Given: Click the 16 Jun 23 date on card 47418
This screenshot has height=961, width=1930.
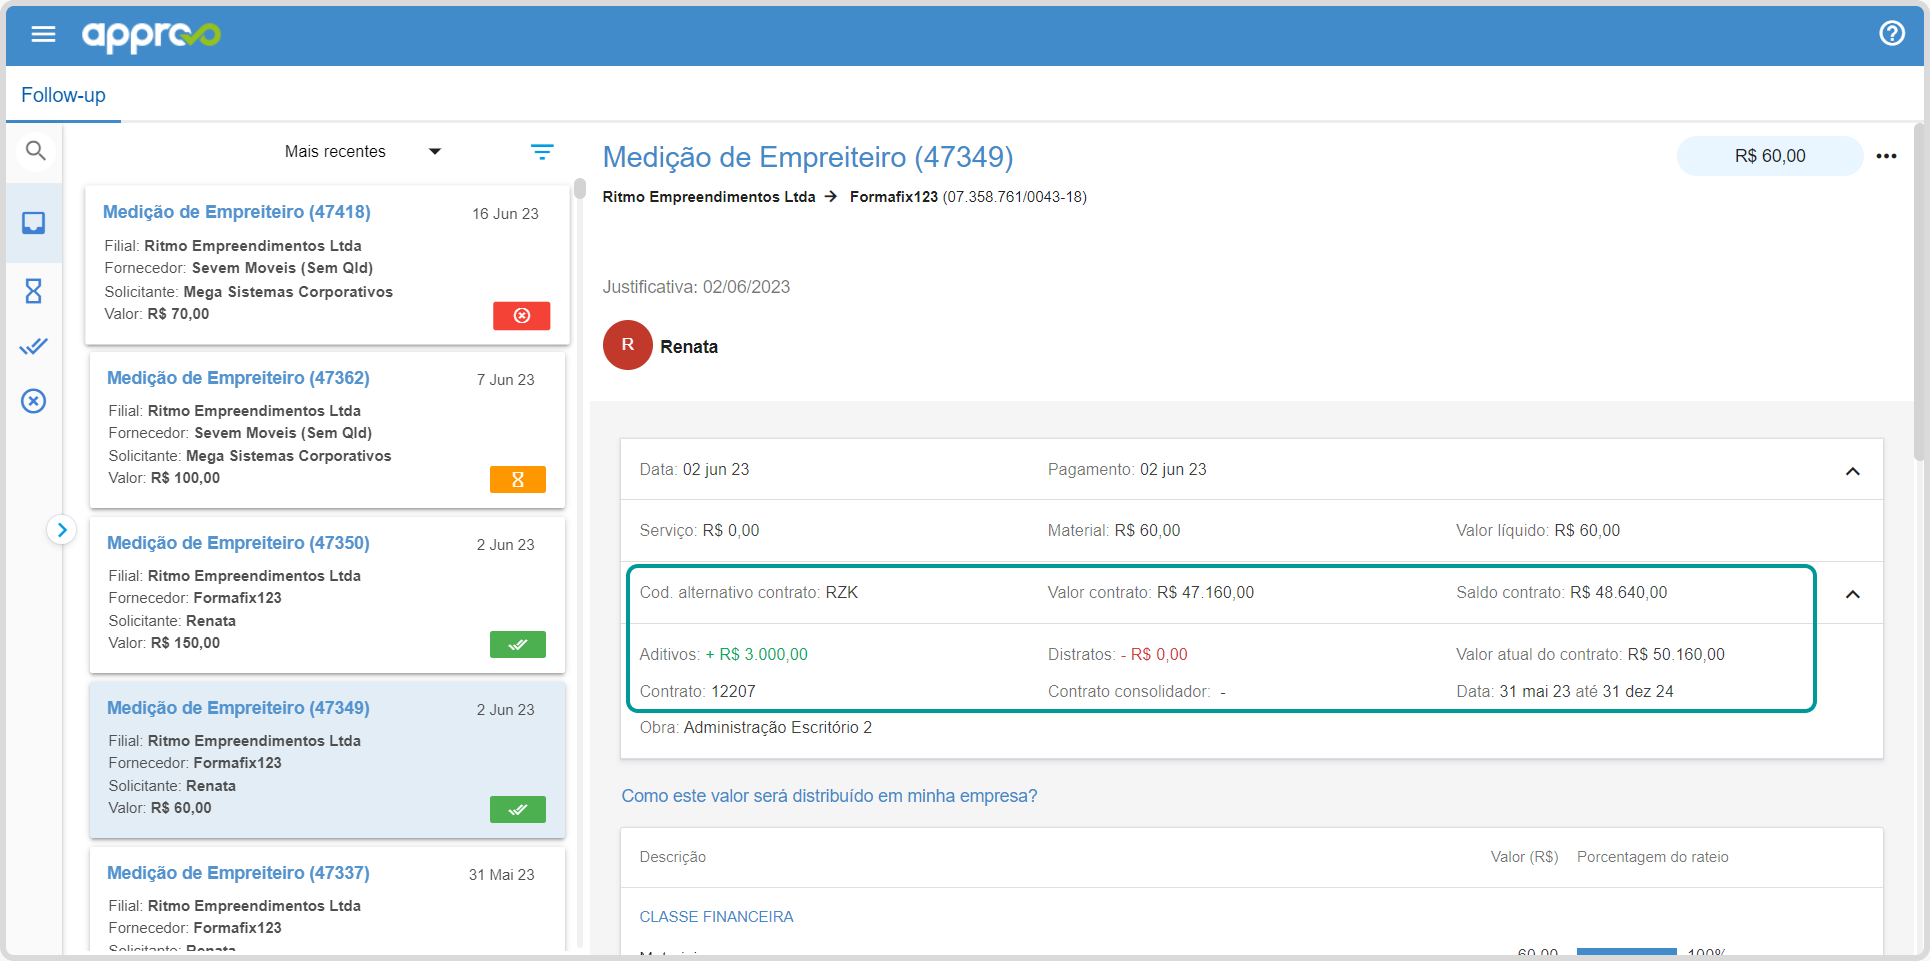Looking at the screenshot, I should (505, 214).
